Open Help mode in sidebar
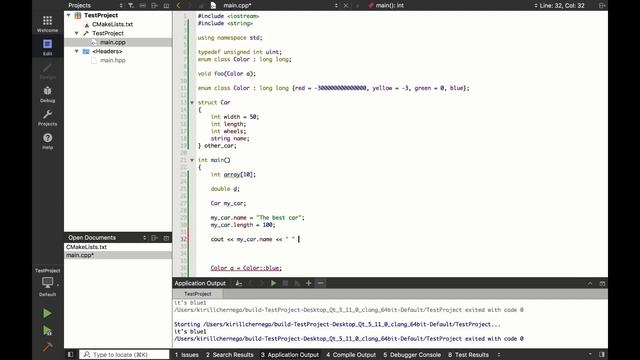Image resolution: width=640 pixels, height=360 pixels. 47,141
